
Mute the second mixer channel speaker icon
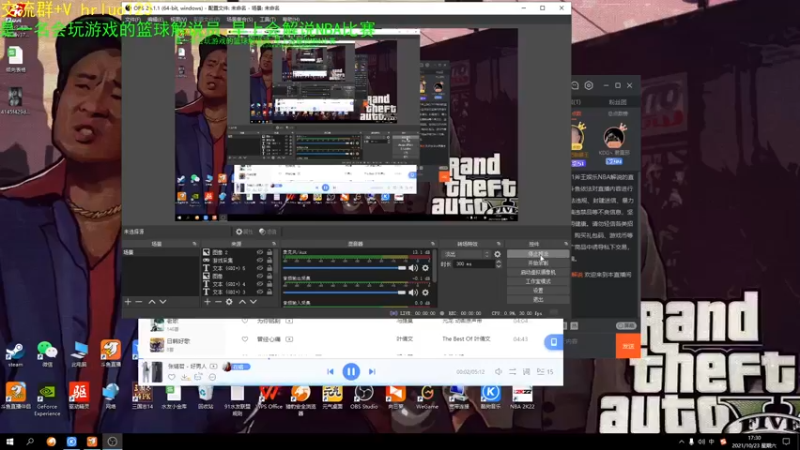[x=413, y=292]
